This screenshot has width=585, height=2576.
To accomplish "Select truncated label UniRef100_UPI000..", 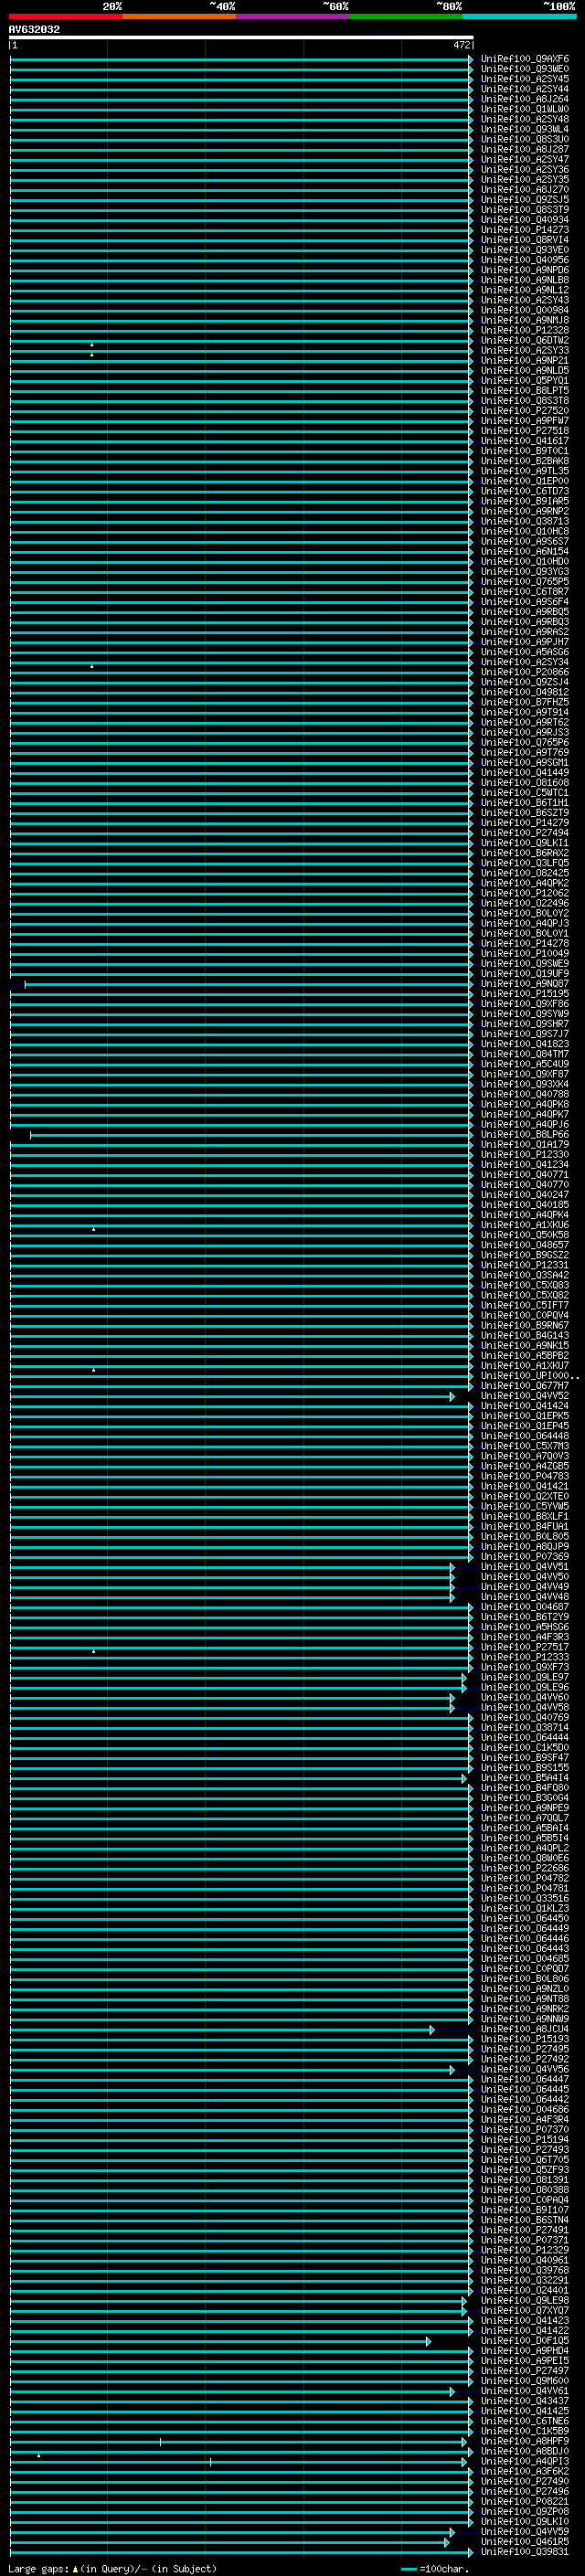I will coord(529,1376).
